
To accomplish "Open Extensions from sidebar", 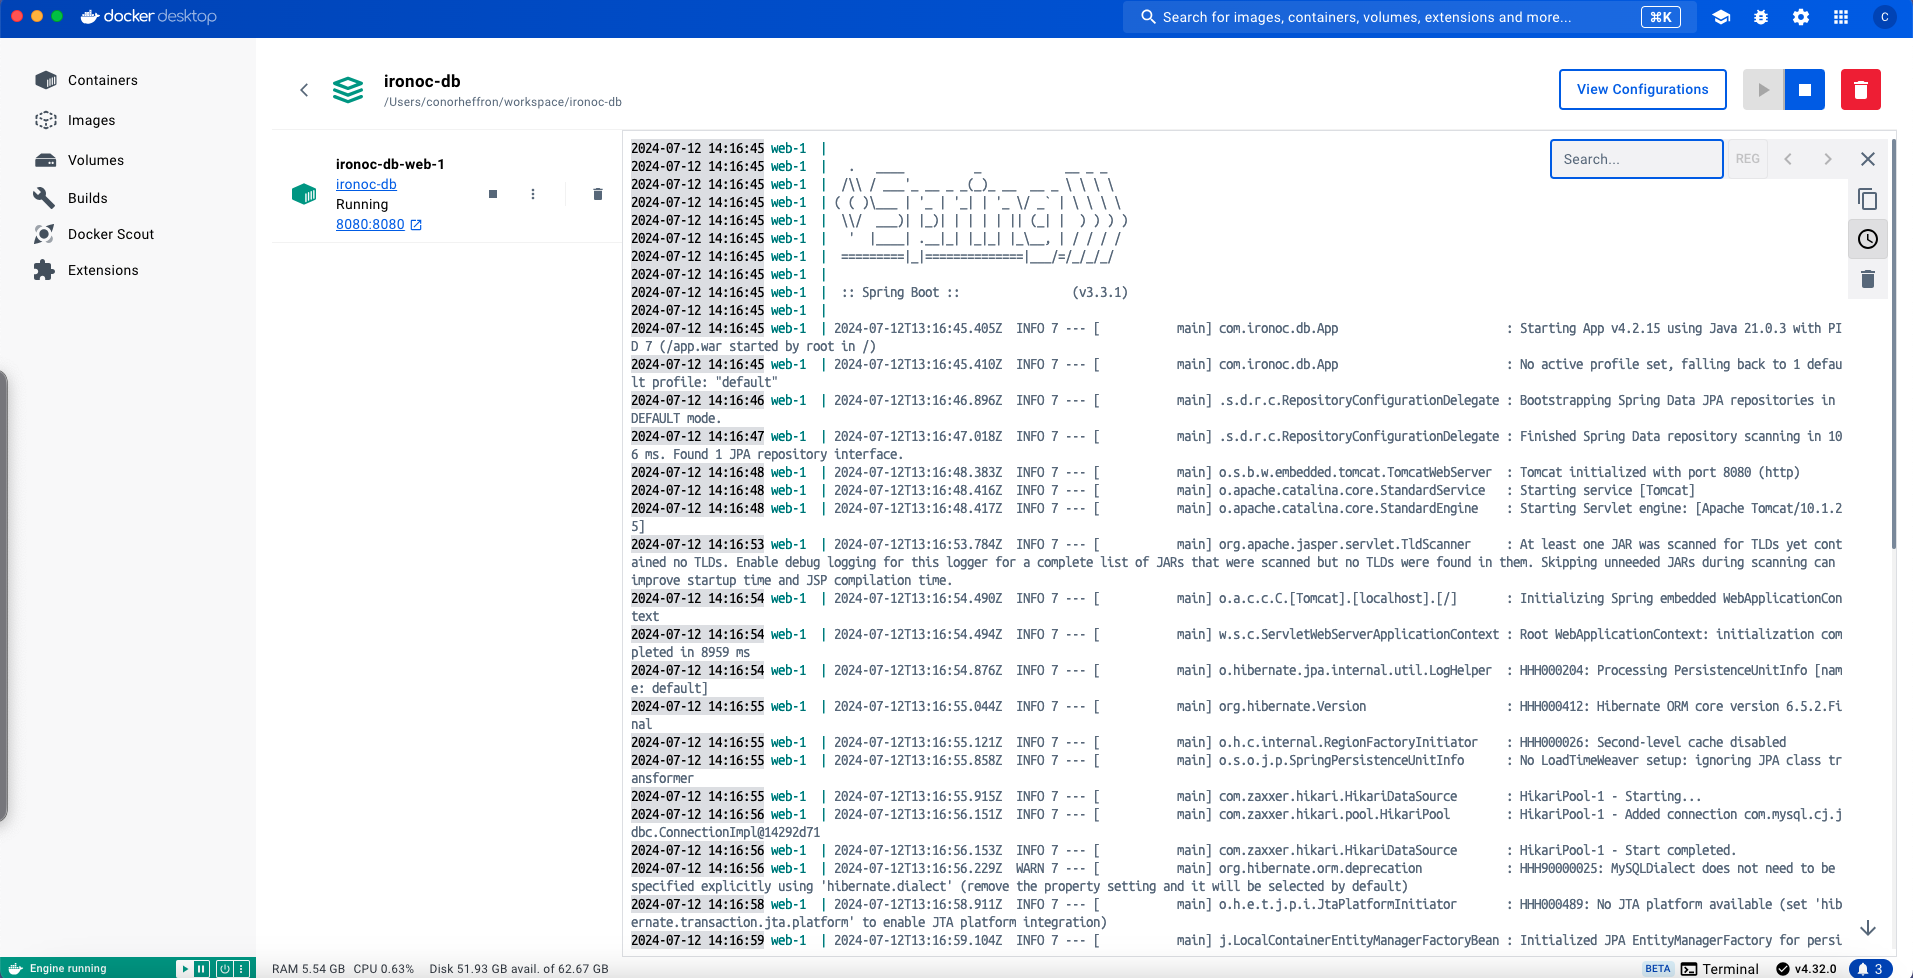I will [x=86, y=270].
